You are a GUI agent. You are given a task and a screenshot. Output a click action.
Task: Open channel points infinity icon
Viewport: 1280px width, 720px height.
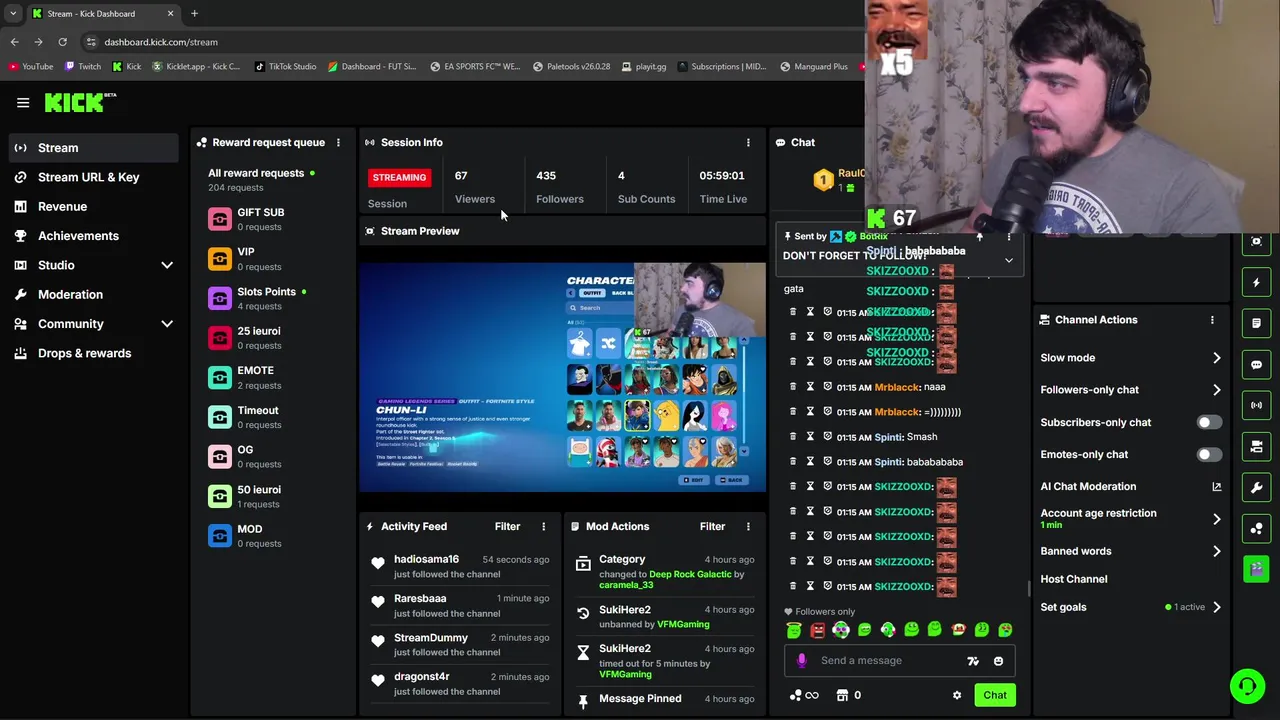pos(804,695)
